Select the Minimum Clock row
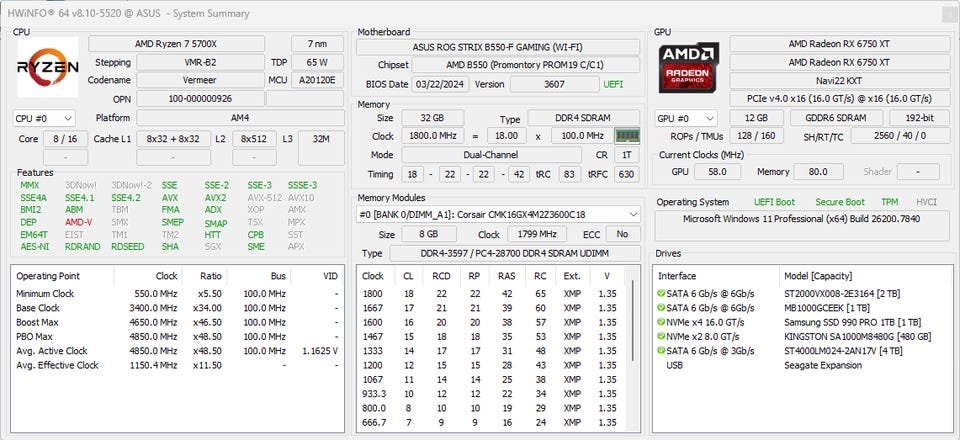Image resolution: width=960 pixels, height=440 pixels. 178,293
